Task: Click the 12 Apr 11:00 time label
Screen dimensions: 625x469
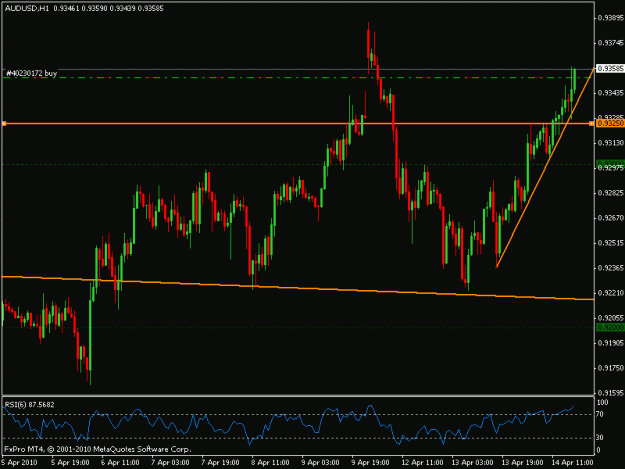Action: coord(422,463)
